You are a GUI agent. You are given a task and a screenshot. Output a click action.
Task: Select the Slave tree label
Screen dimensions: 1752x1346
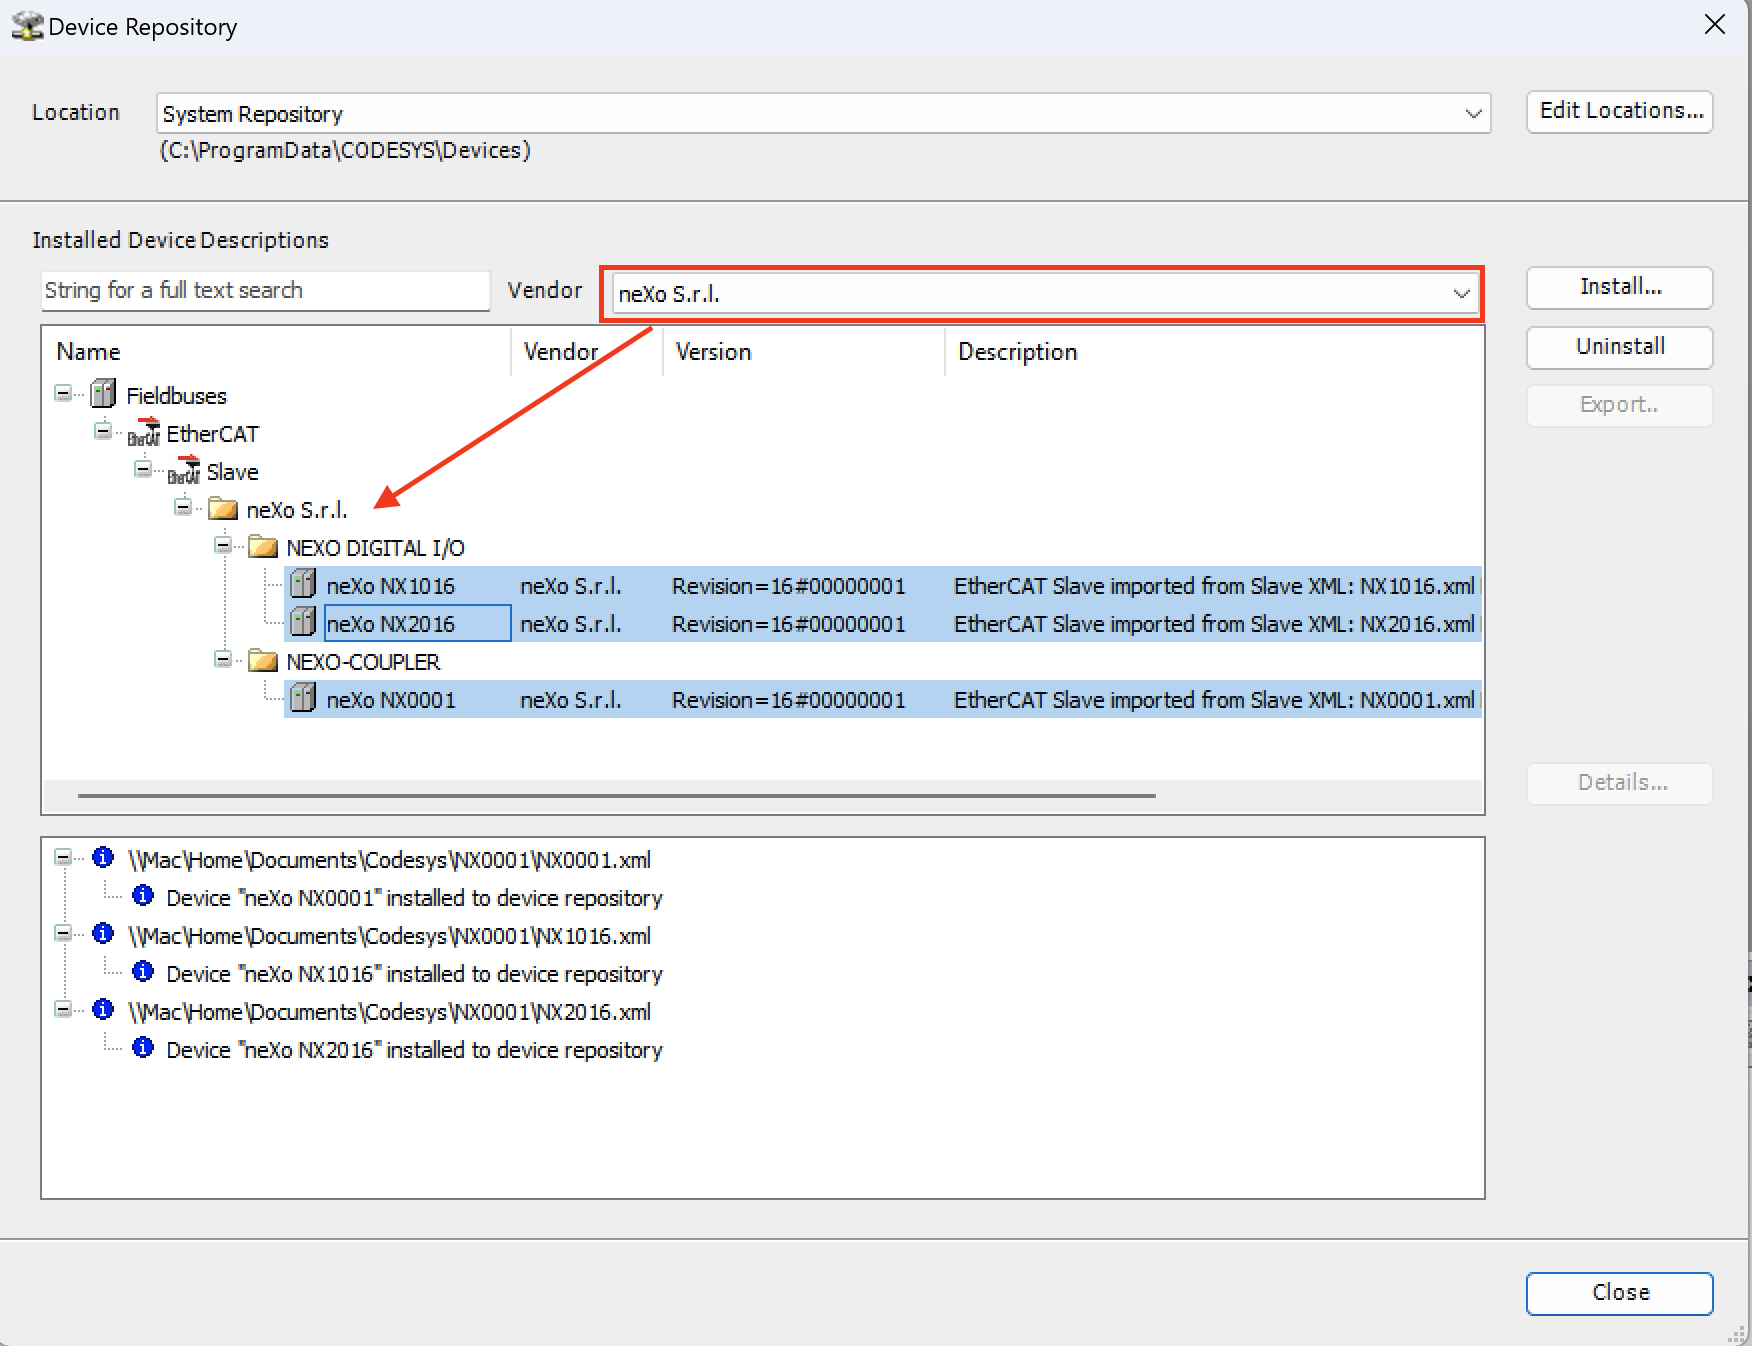tap(233, 472)
